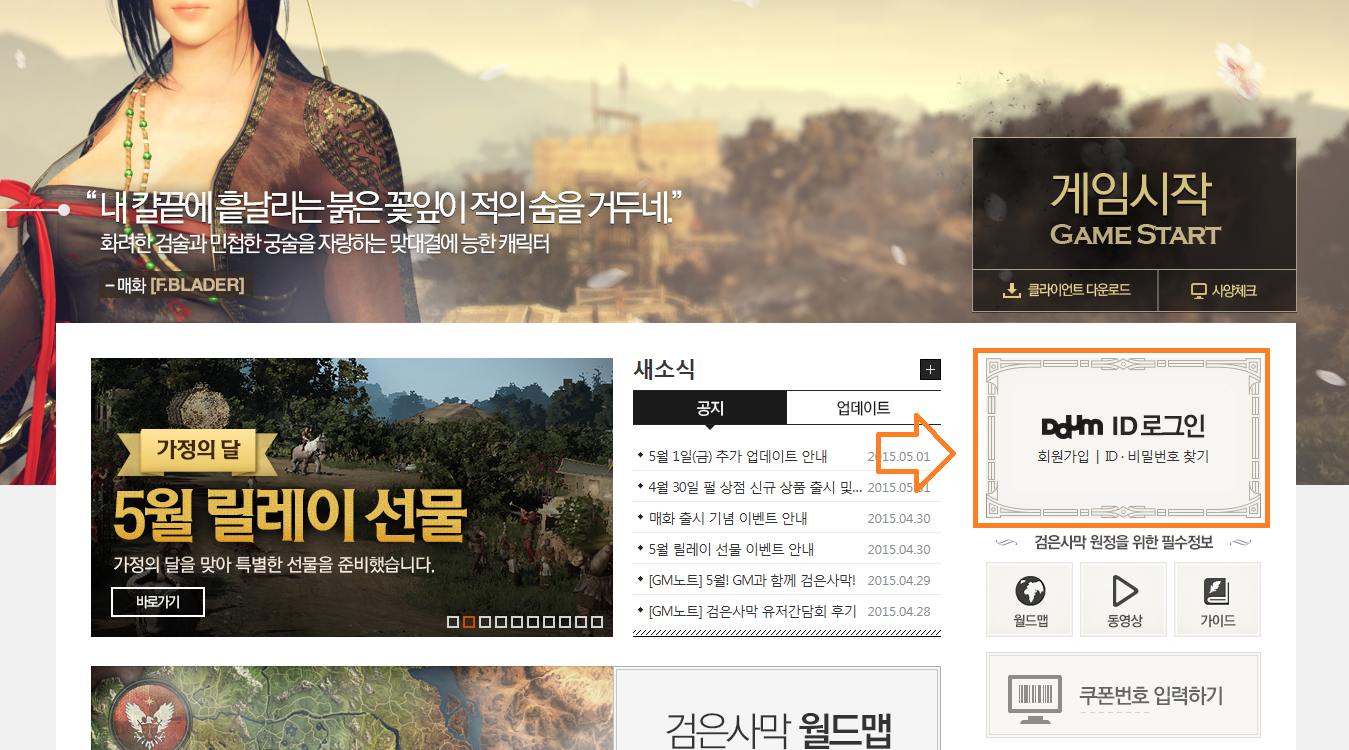Click the date 2015.04.29
The height and width of the screenshot is (750, 1349).
(899, 581)
